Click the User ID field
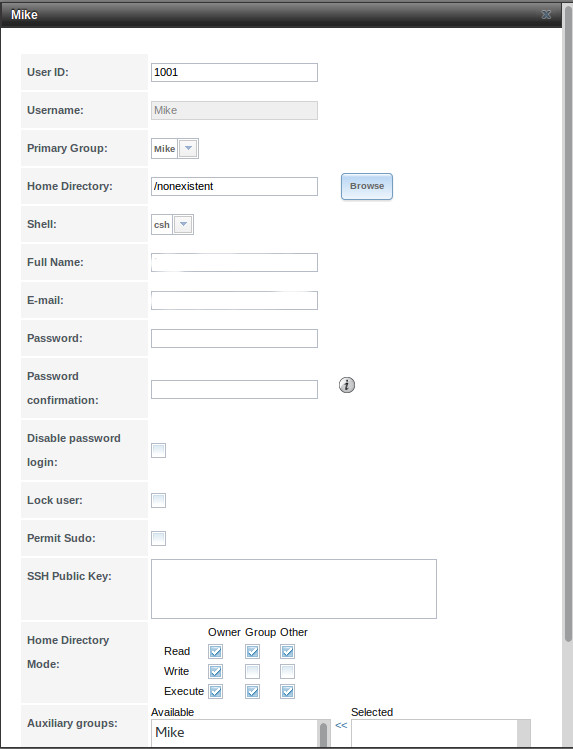 click(234, 73)
